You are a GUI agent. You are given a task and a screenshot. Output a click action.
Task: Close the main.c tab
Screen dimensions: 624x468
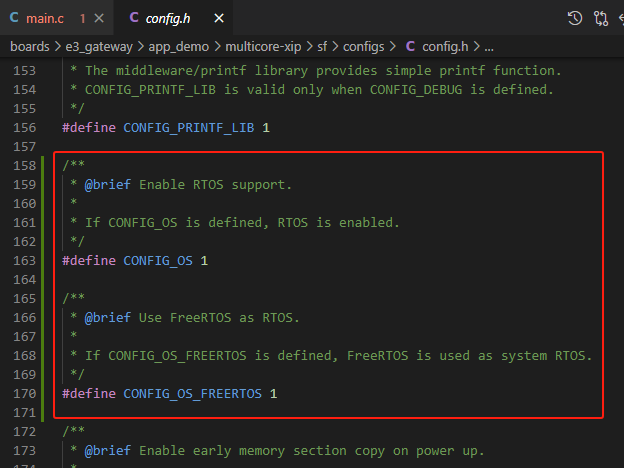pyautogui.click(x=100, y=18)
